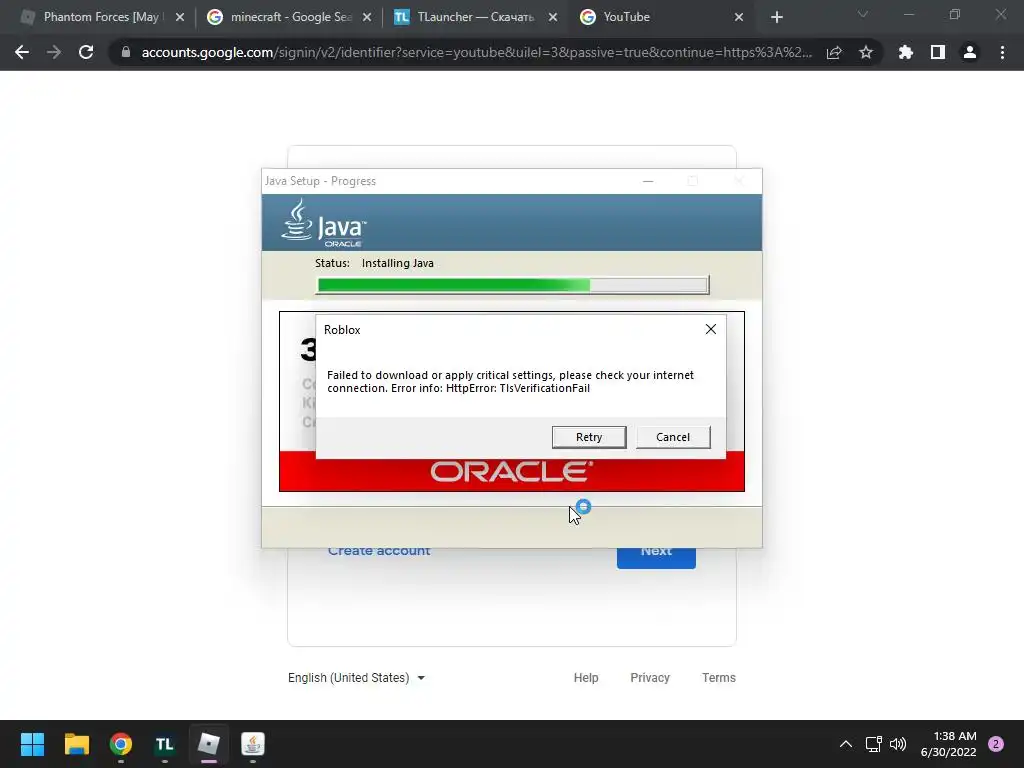The width and height of the screenshot is (1024, 768).
Task: Click the Roblox error message text
Action: [x=510, y=381]
